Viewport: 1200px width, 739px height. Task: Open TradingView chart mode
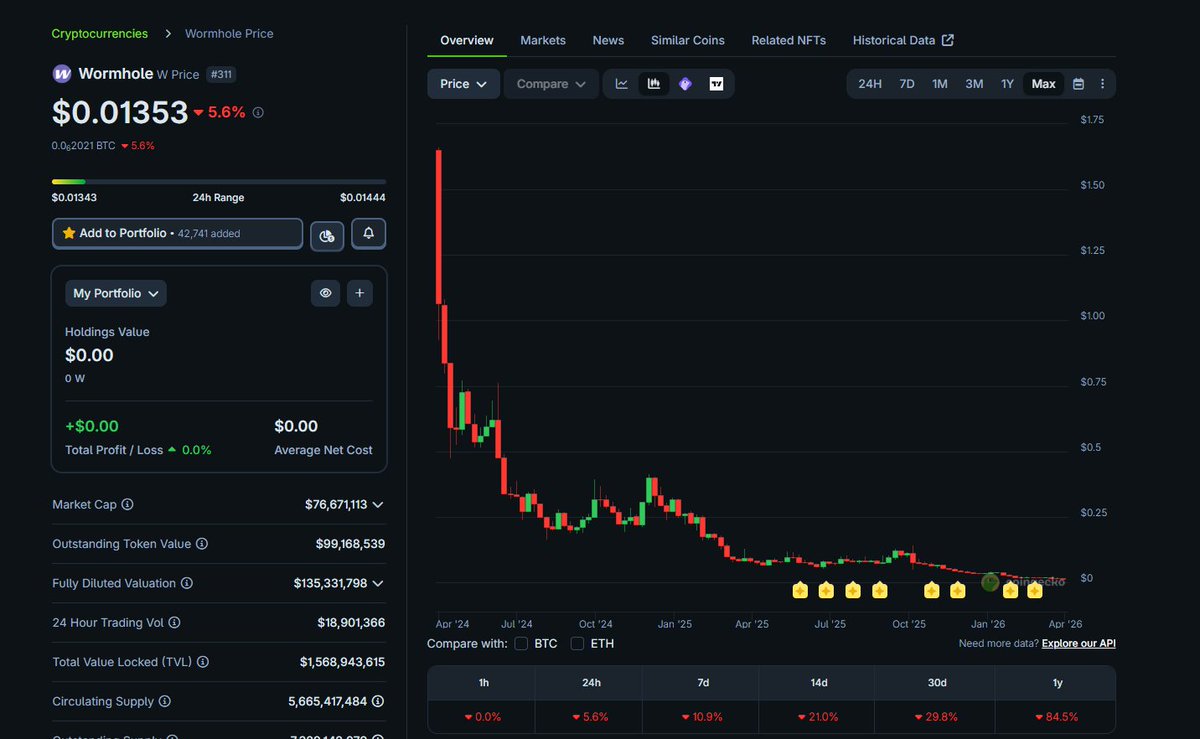716,84
